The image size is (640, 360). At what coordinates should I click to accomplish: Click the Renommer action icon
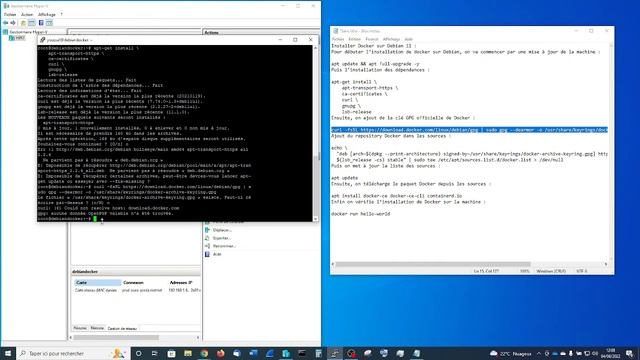[x=207, y=246]
